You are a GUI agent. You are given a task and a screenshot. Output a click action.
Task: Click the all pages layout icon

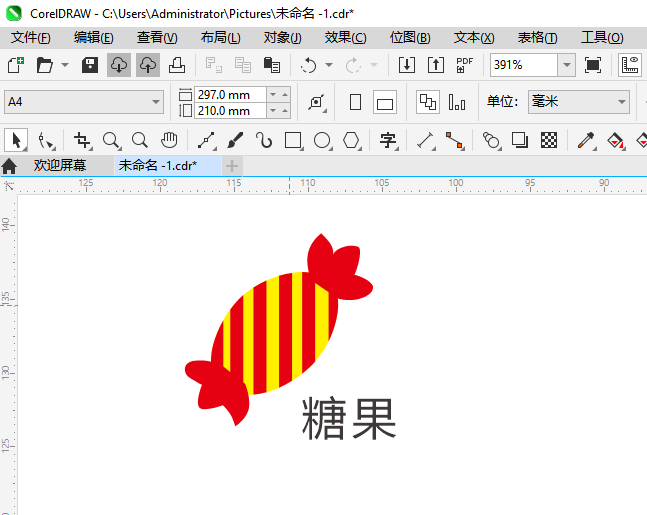(x=427, y=102)
